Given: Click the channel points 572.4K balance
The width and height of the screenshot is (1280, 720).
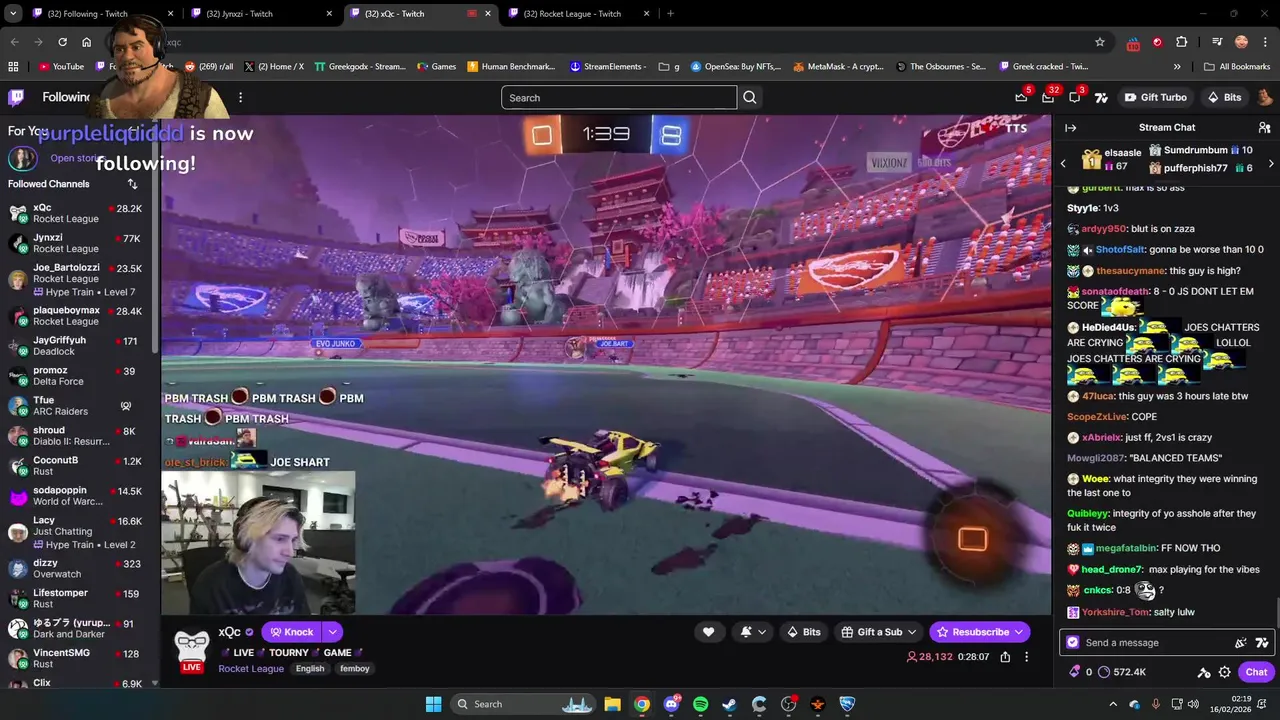Looking at the screenshot, I should click(1121, 672).
